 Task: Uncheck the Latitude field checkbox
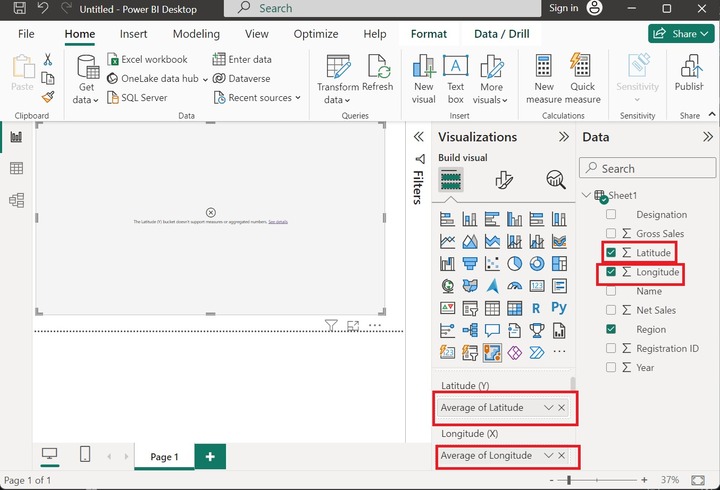[611, 253]
